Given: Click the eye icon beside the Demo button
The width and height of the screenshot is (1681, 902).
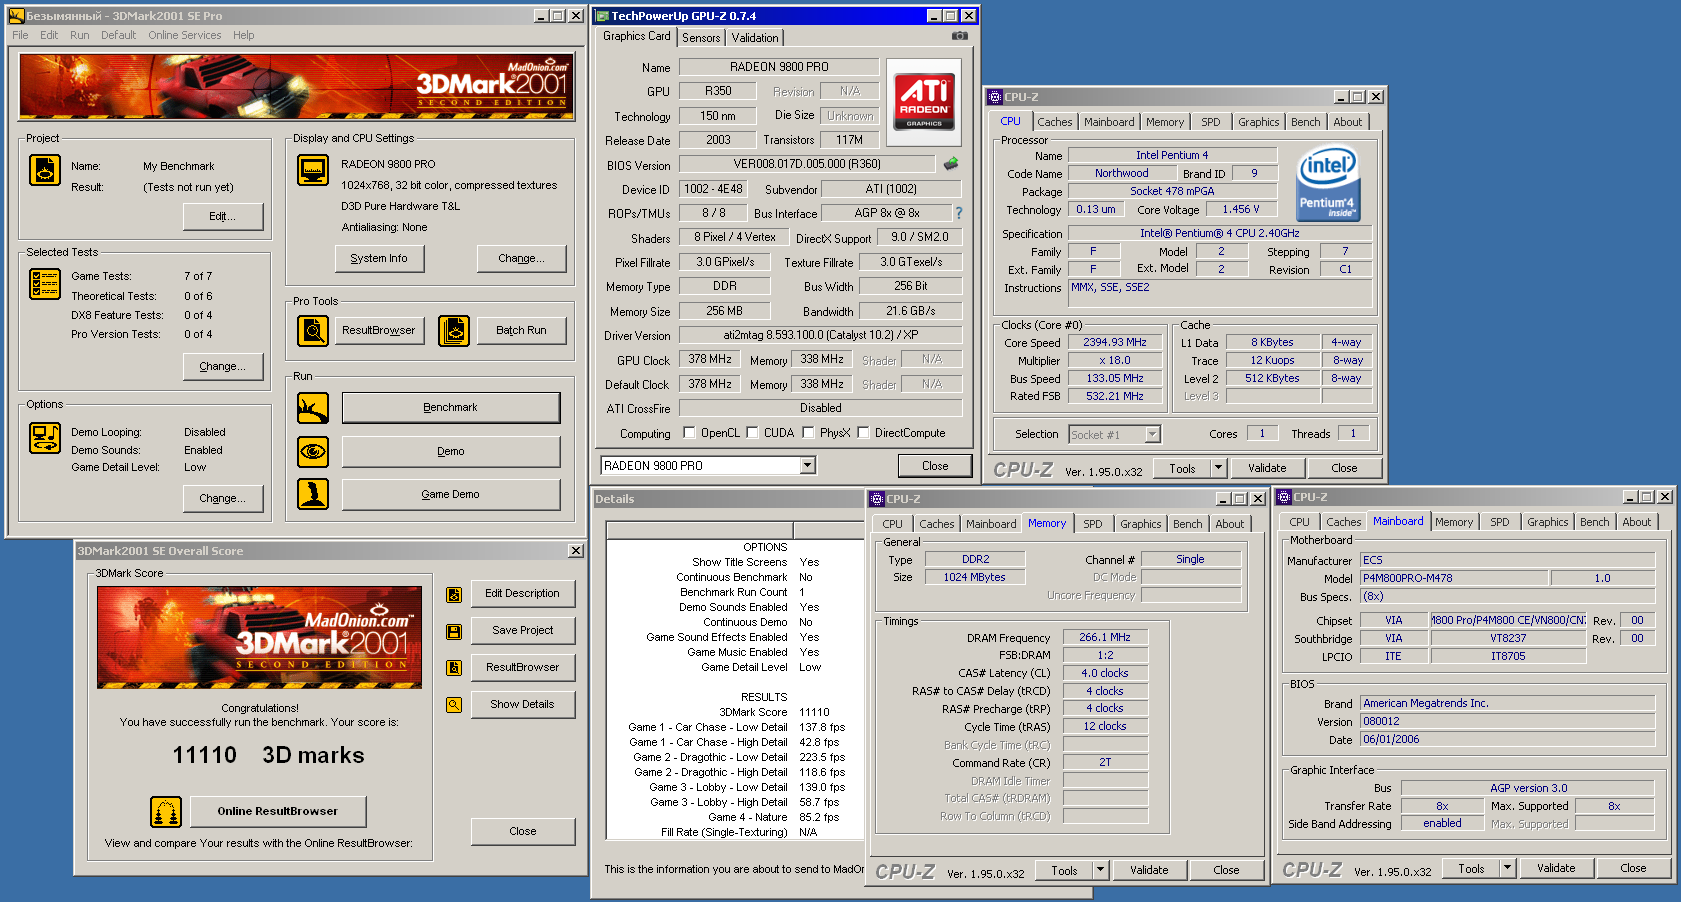Looking at the screenshot, I should pyautogui.click(x=313, y=451).
